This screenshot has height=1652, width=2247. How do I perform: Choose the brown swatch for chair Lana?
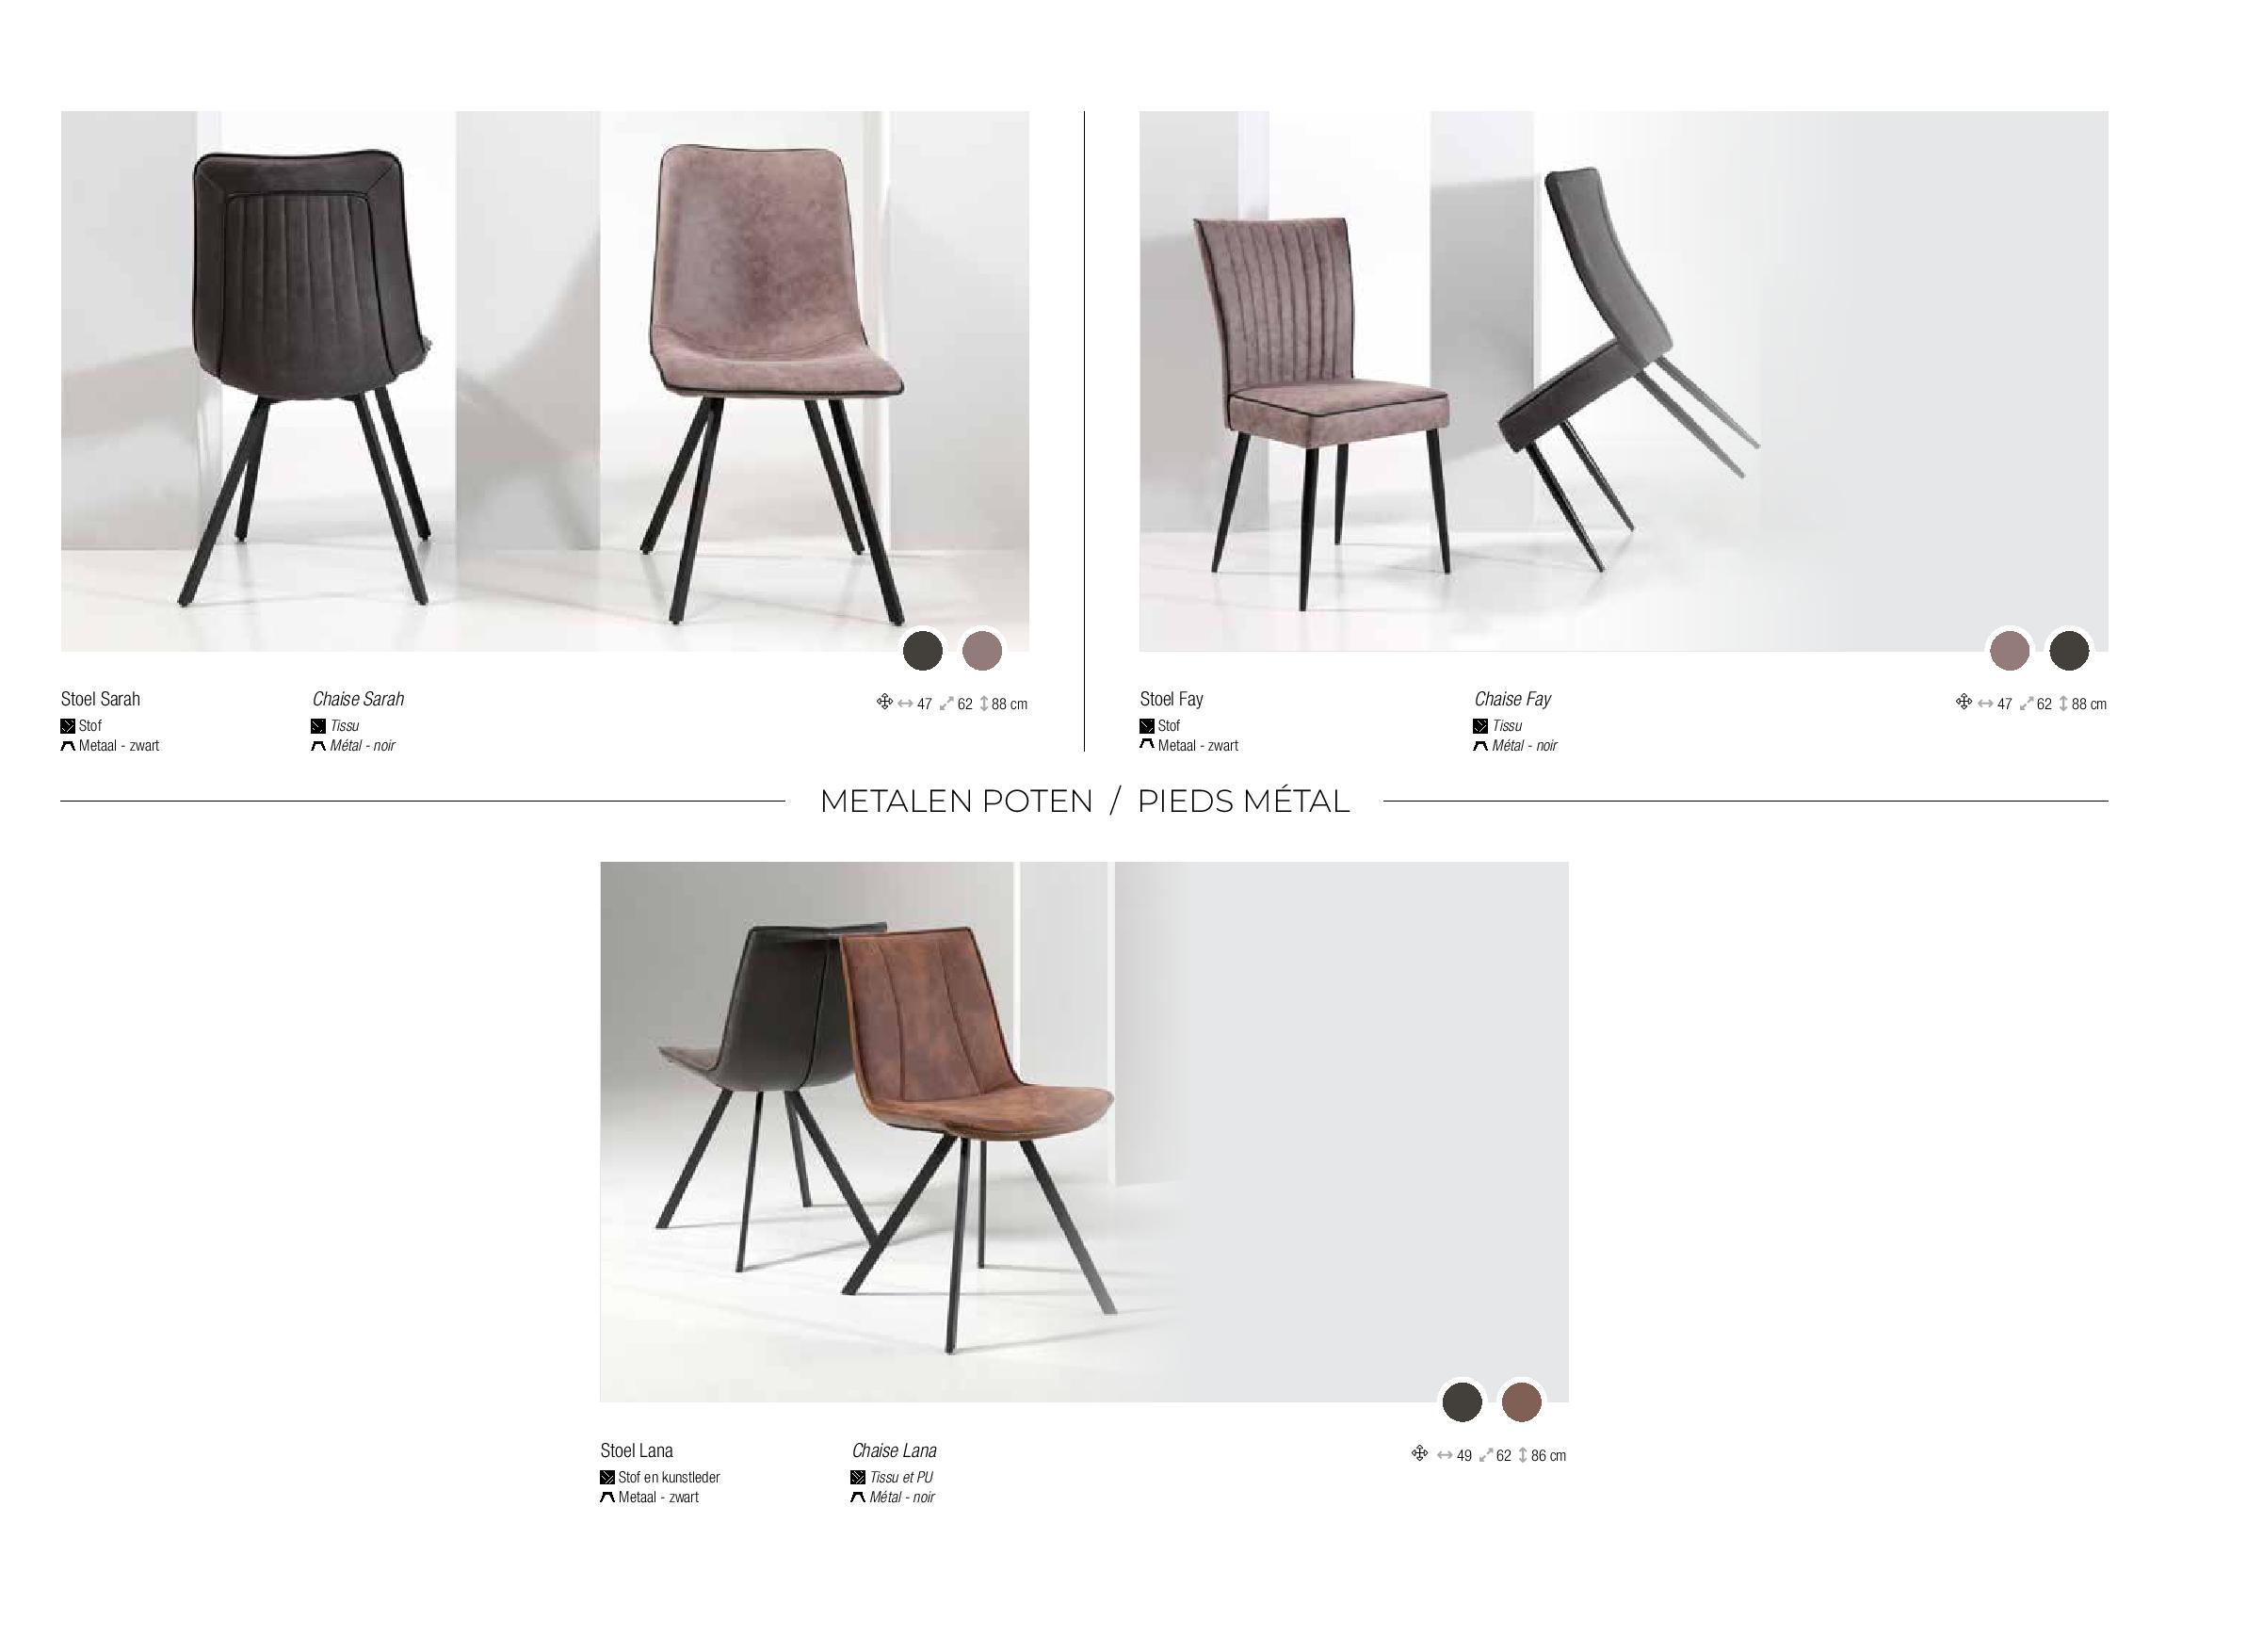click(1521, 1402)
